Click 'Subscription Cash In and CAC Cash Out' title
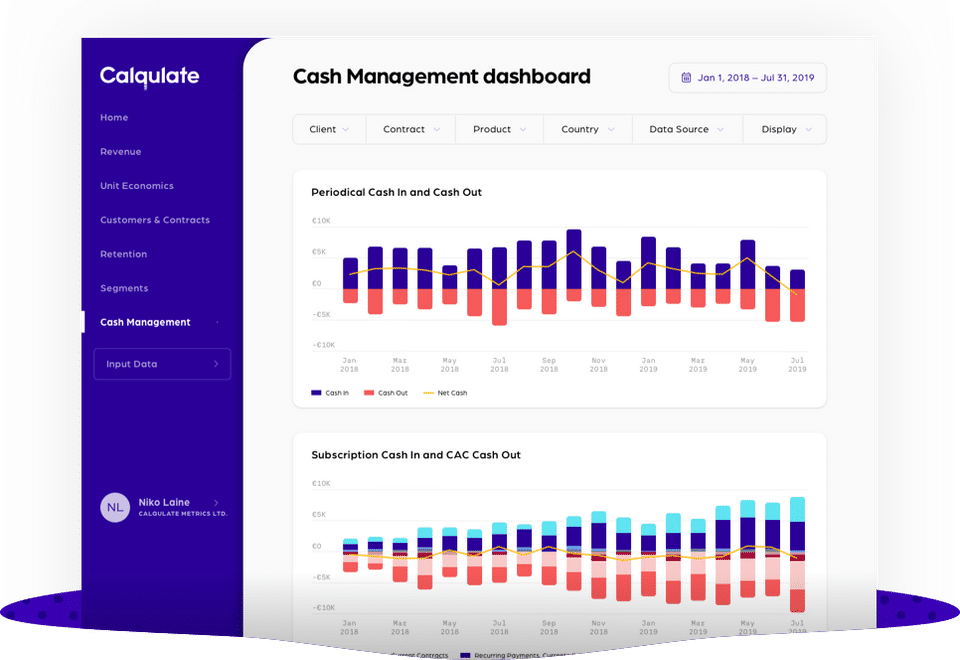 [x=416, y=455]
